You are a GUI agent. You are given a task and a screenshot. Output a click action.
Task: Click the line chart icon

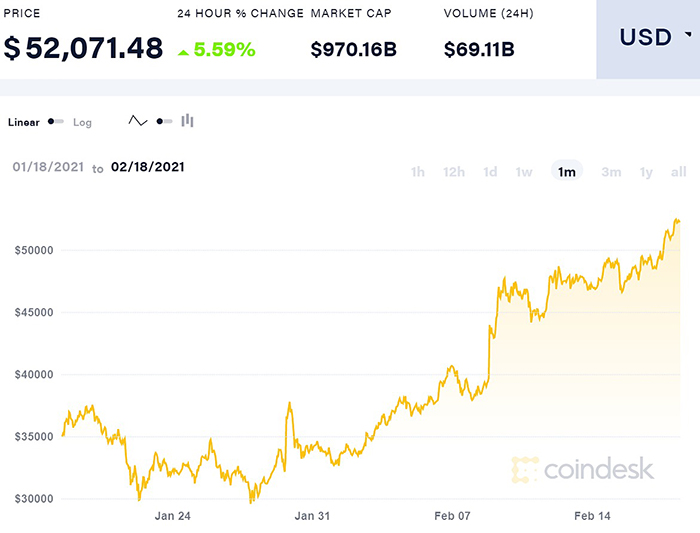coord(138,121)
